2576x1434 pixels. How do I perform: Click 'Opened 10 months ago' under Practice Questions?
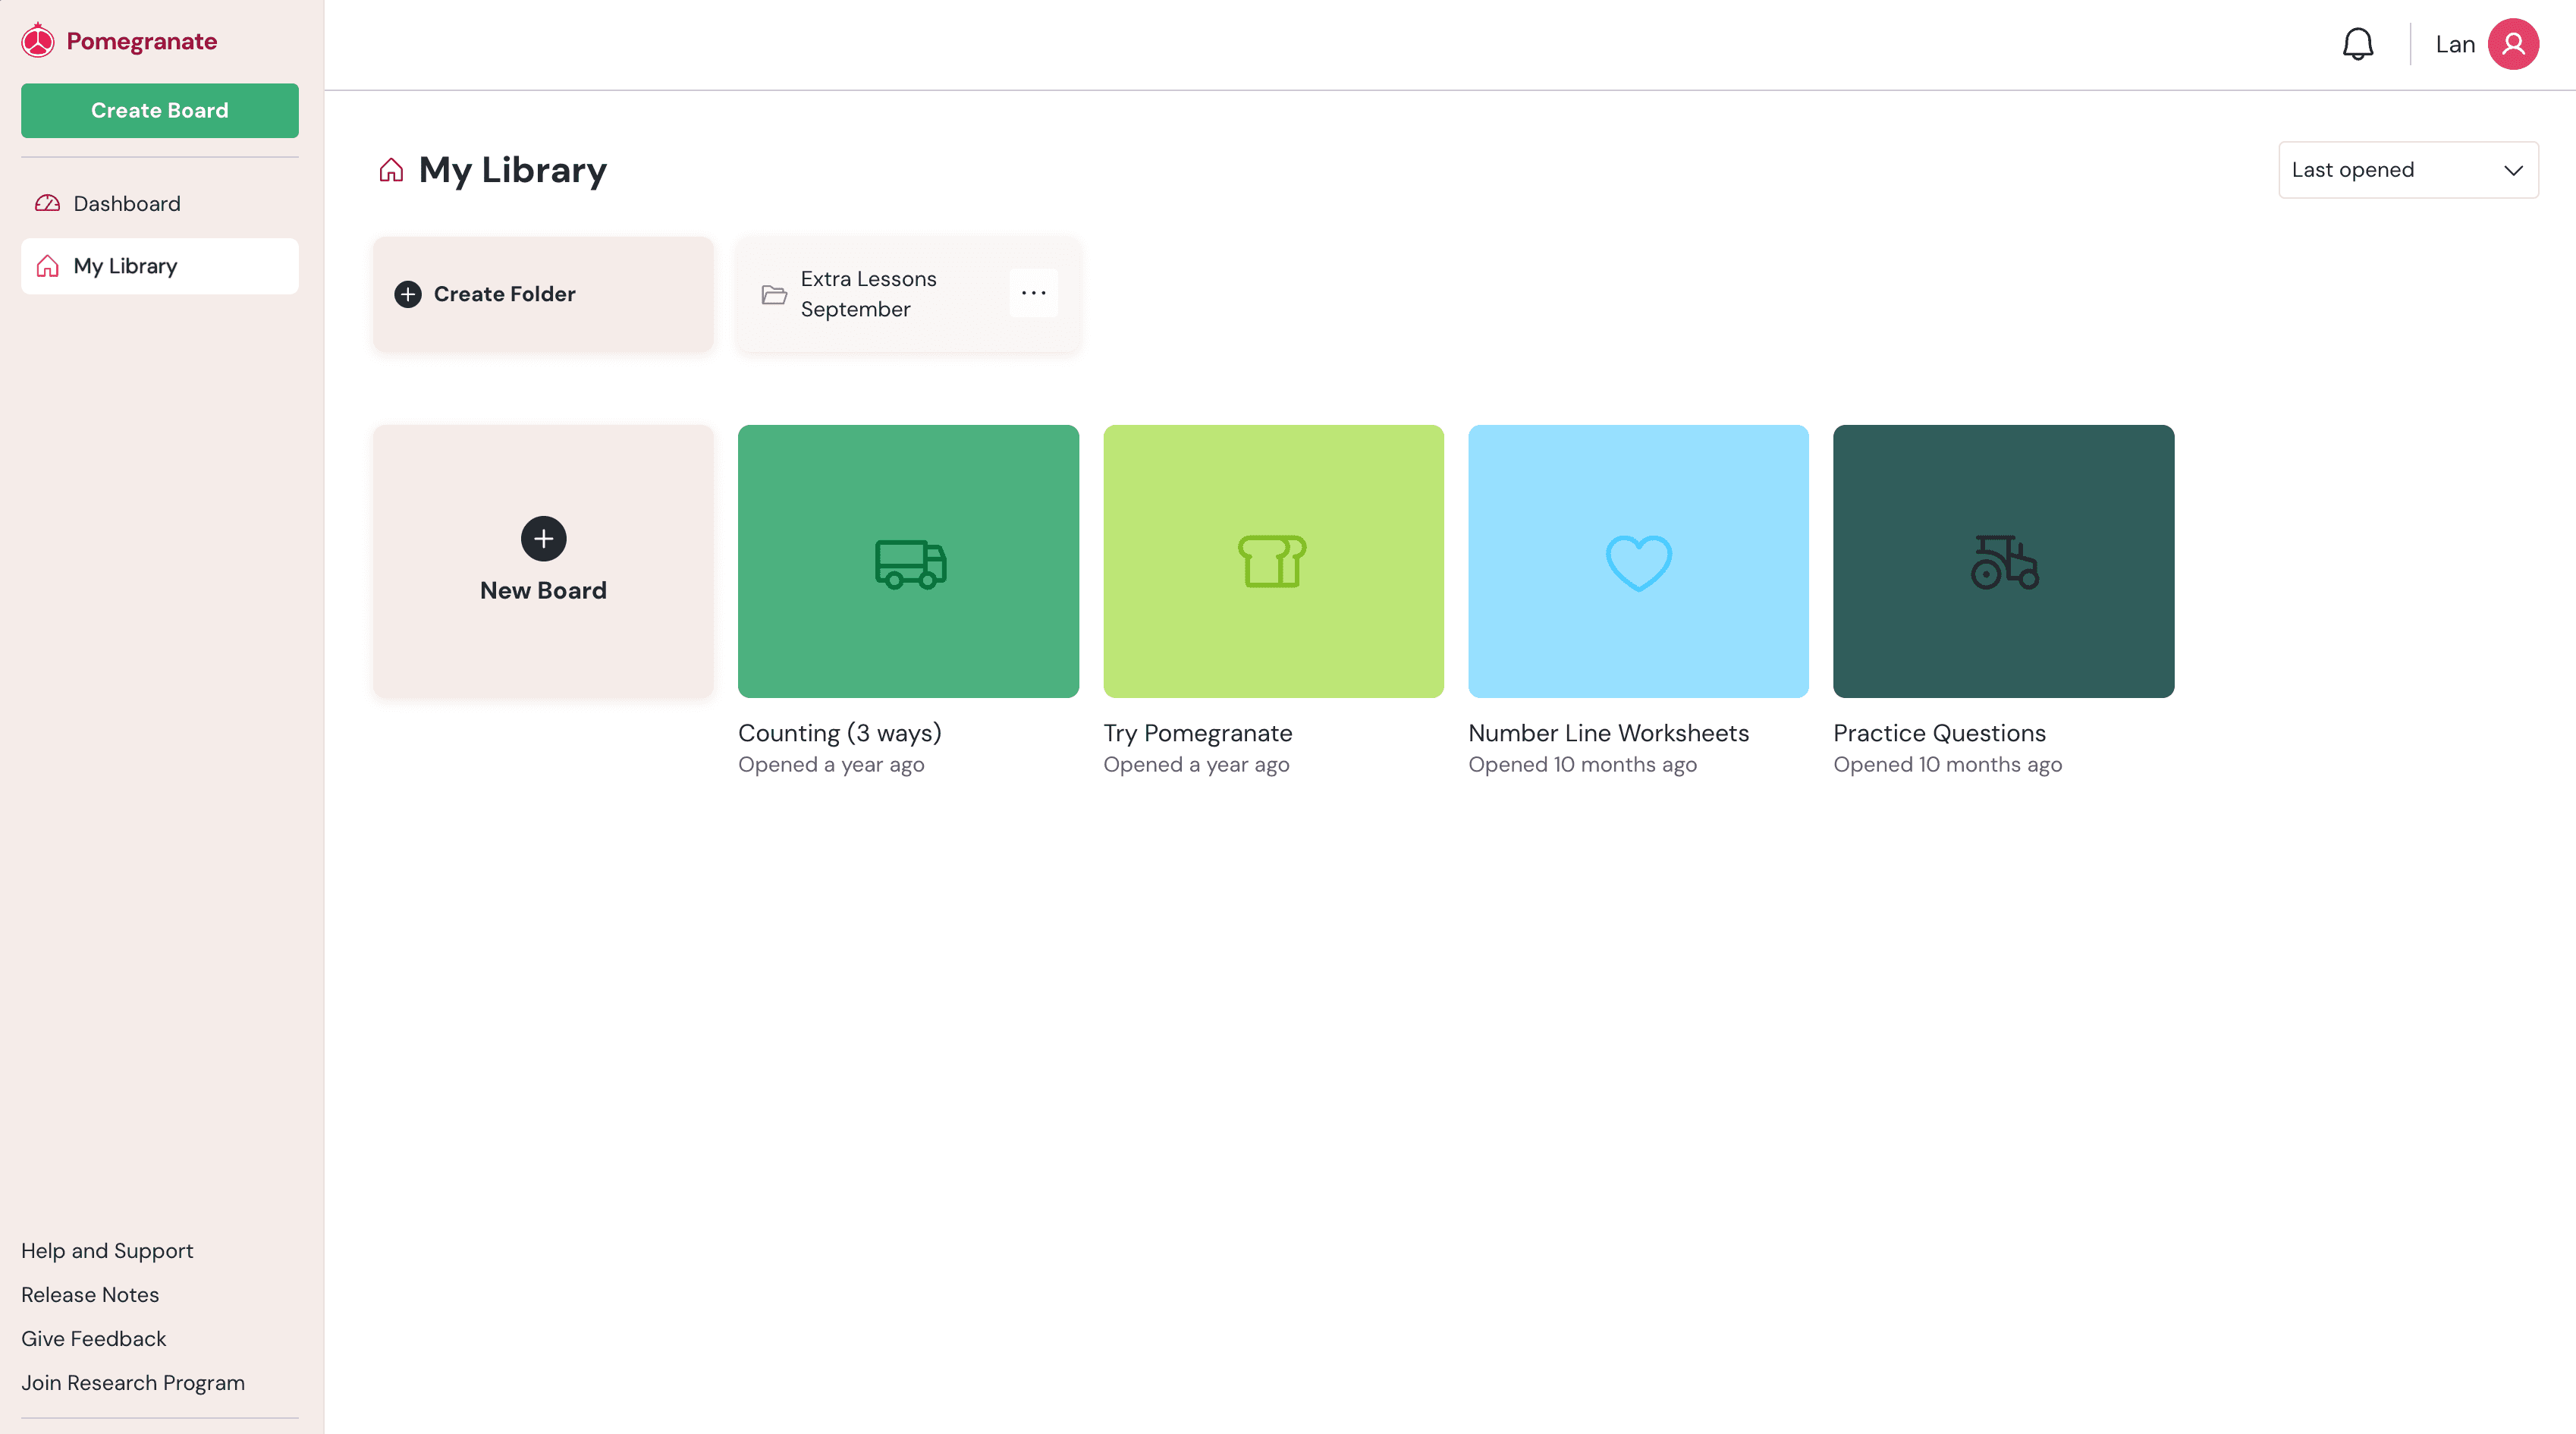coord(1947,765)
